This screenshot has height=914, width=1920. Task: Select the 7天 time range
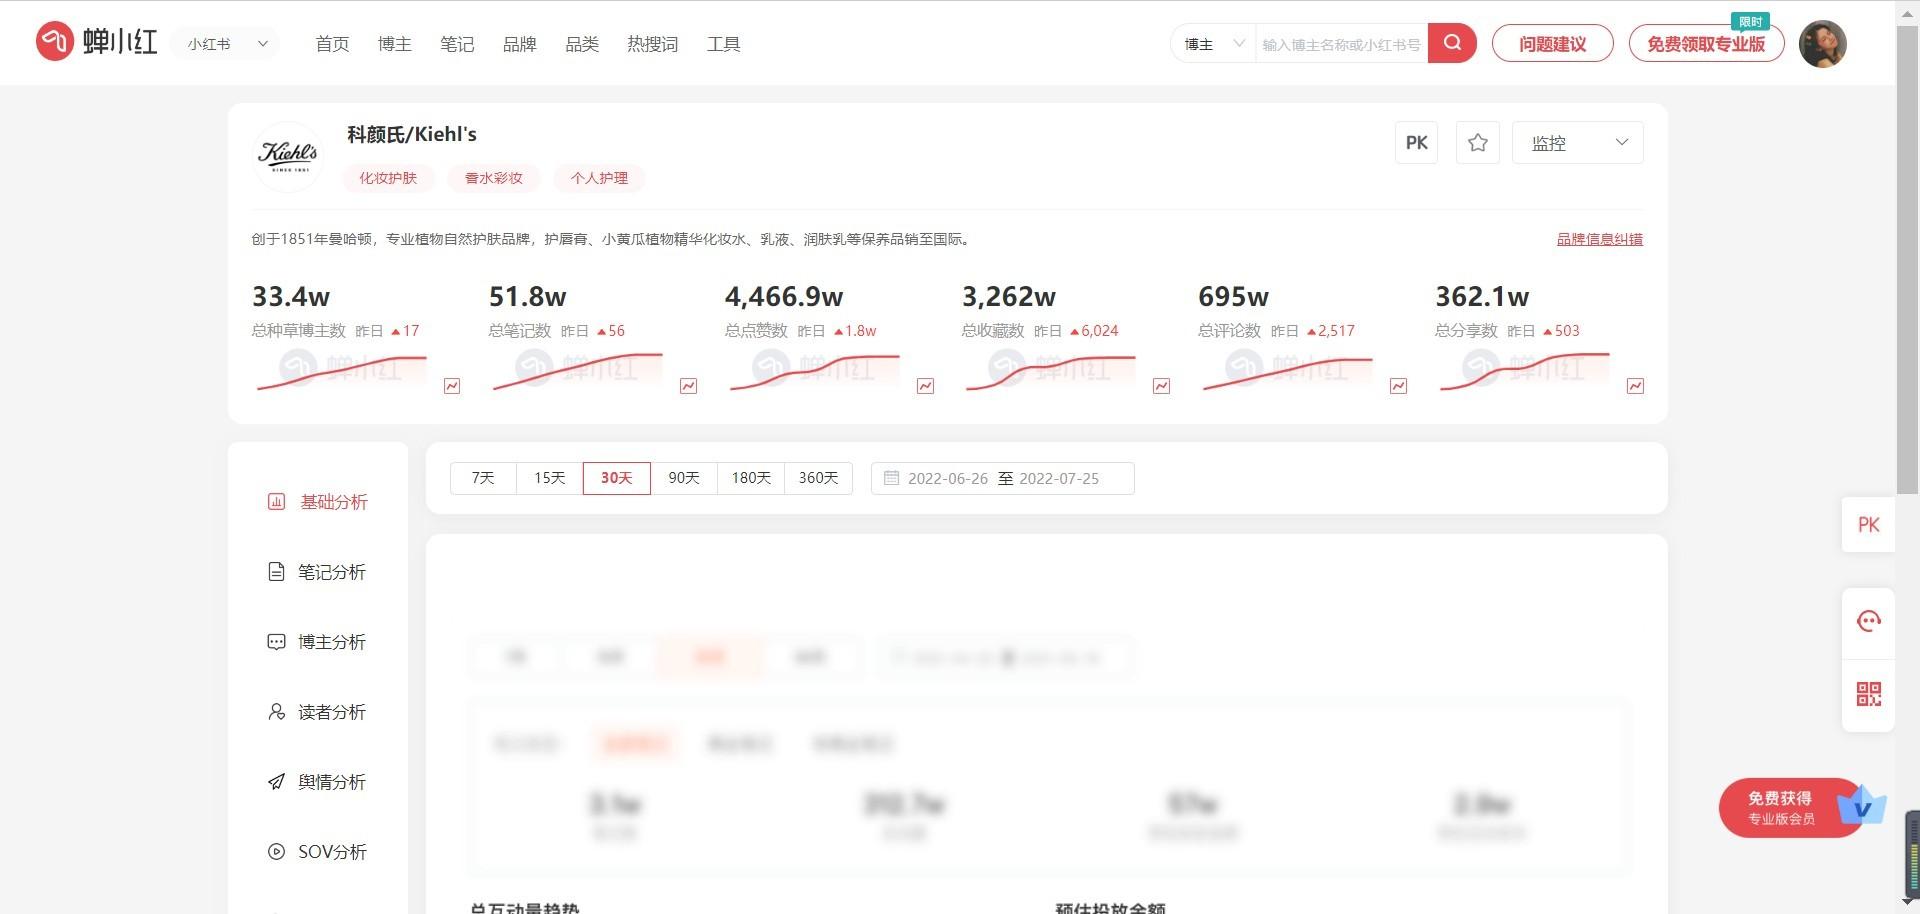click(483, 478)
